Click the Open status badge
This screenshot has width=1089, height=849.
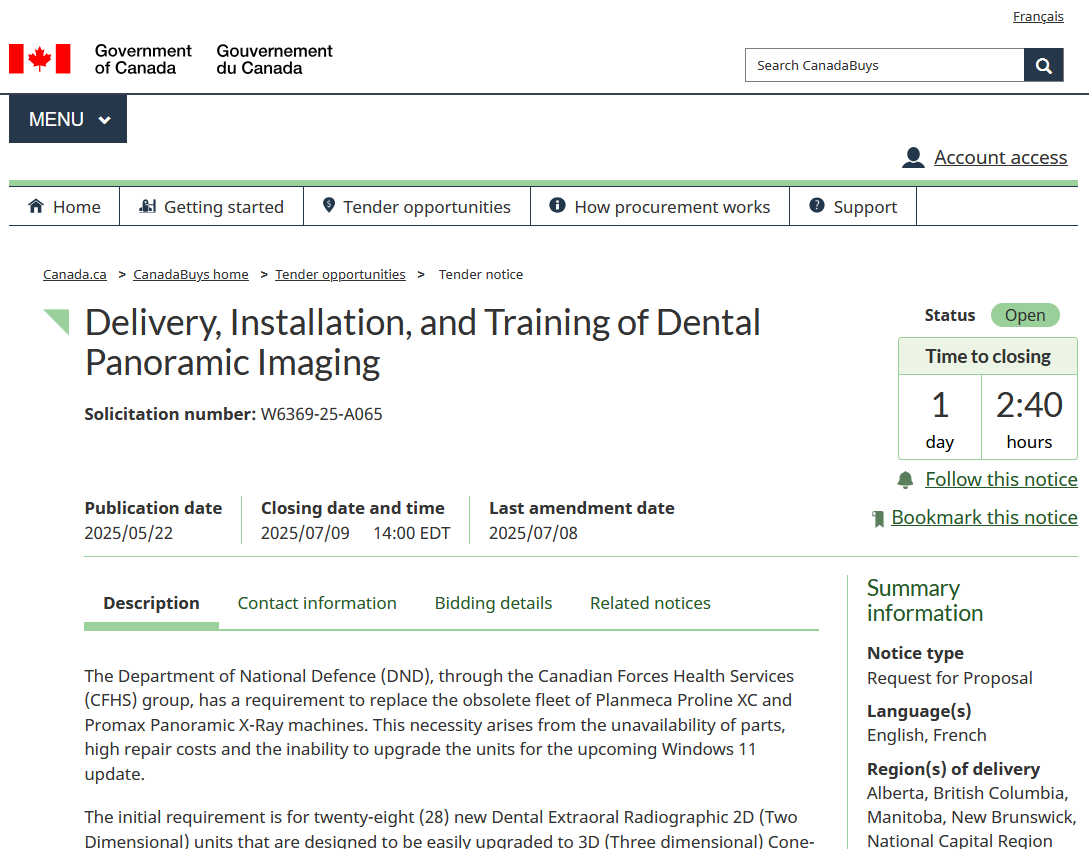[x=1025, y=315]
